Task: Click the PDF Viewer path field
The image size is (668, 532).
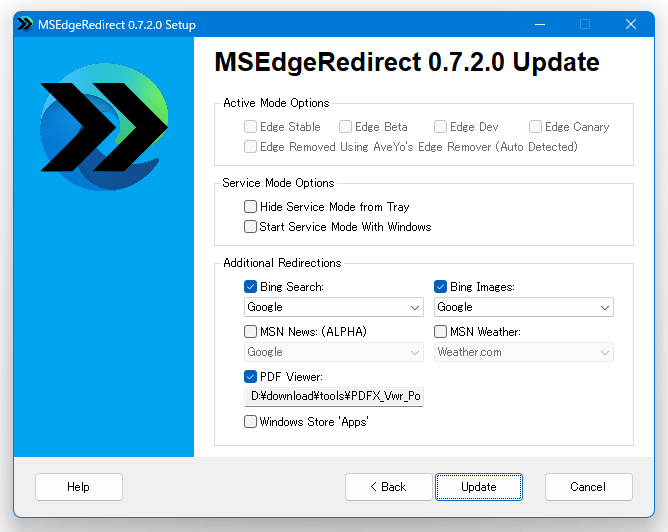Action: [334, 397]
